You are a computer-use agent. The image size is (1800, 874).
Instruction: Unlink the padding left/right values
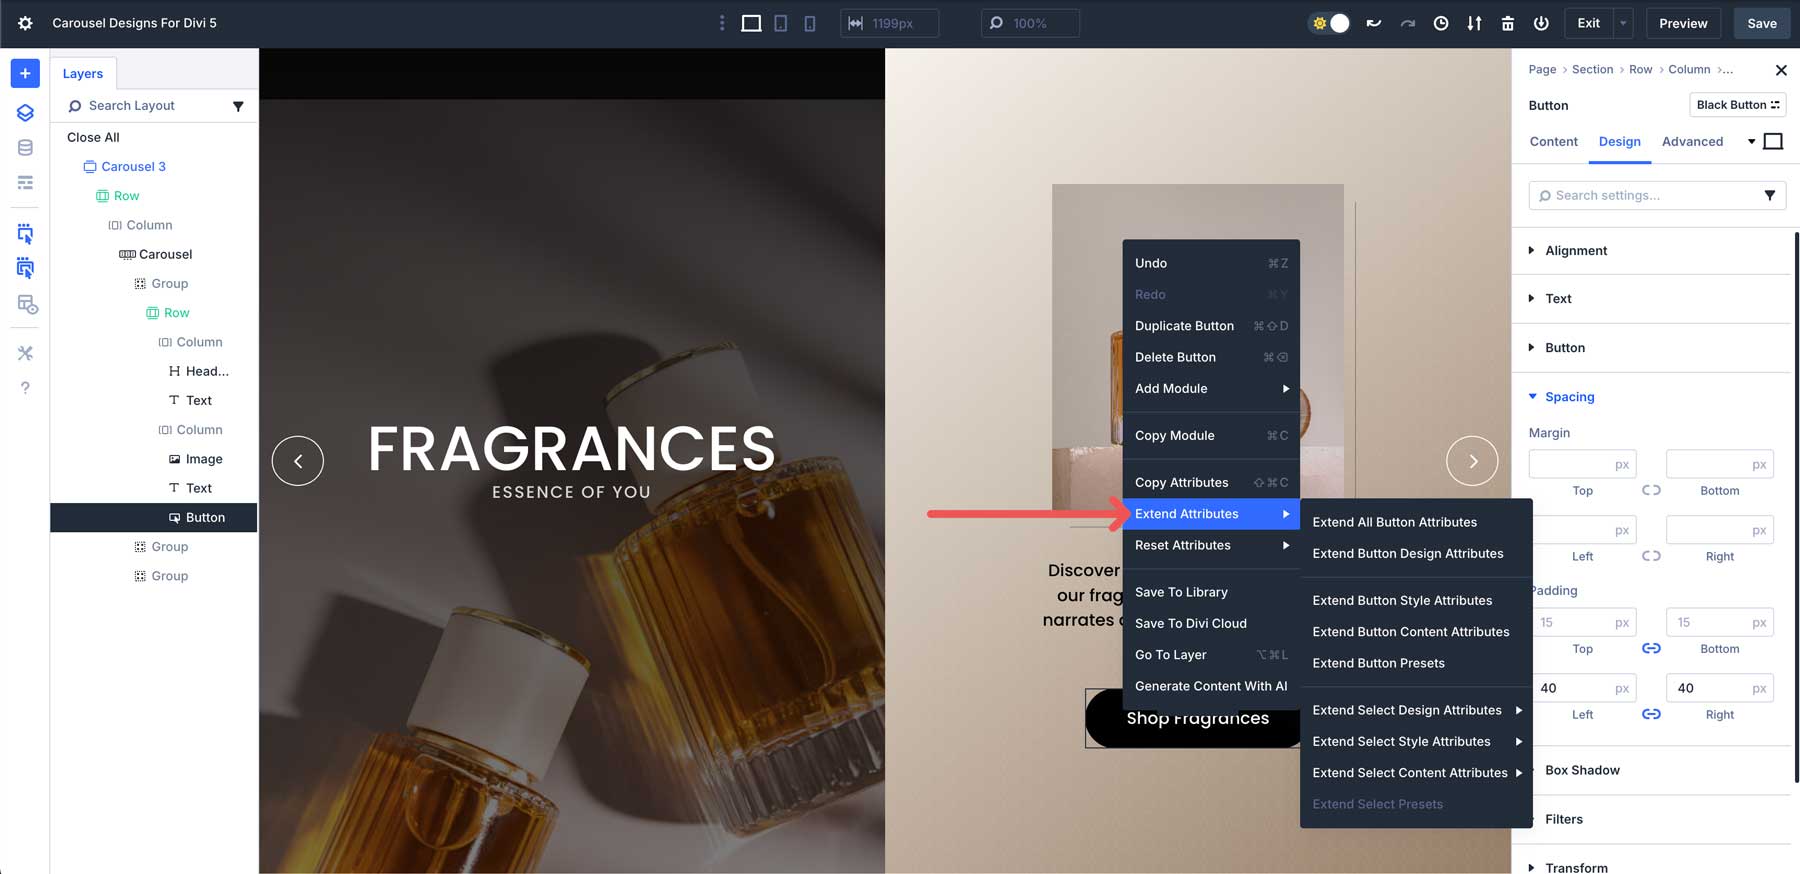[1651, 714]
